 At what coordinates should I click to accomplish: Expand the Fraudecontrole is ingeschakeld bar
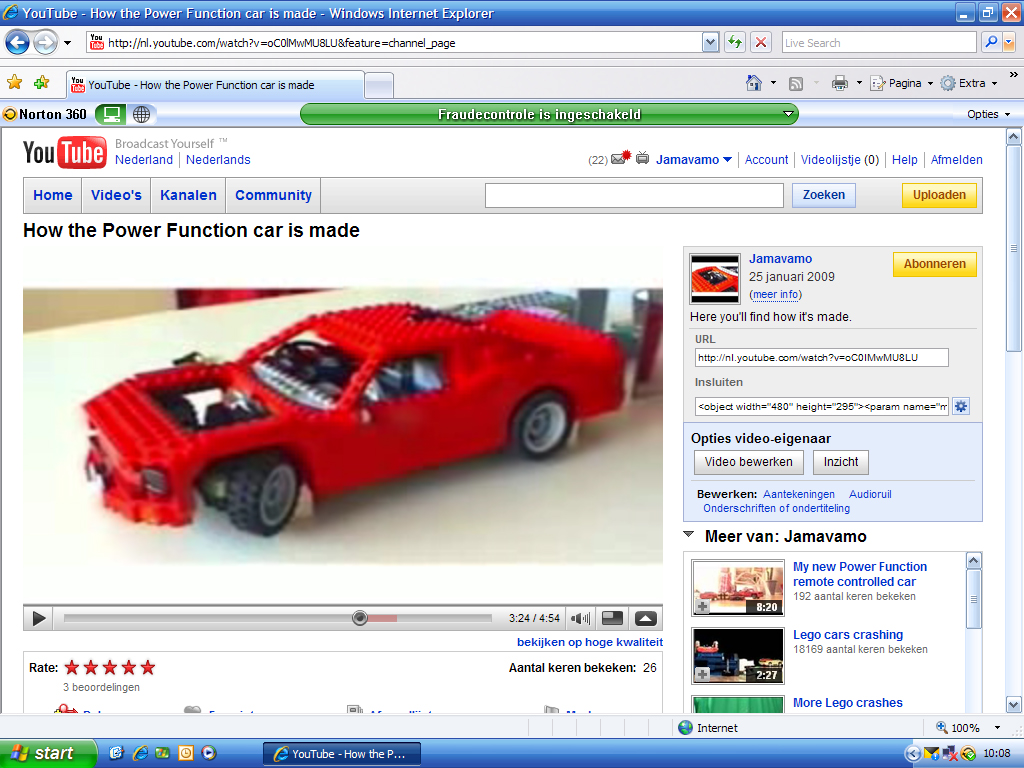click(788, 114)
